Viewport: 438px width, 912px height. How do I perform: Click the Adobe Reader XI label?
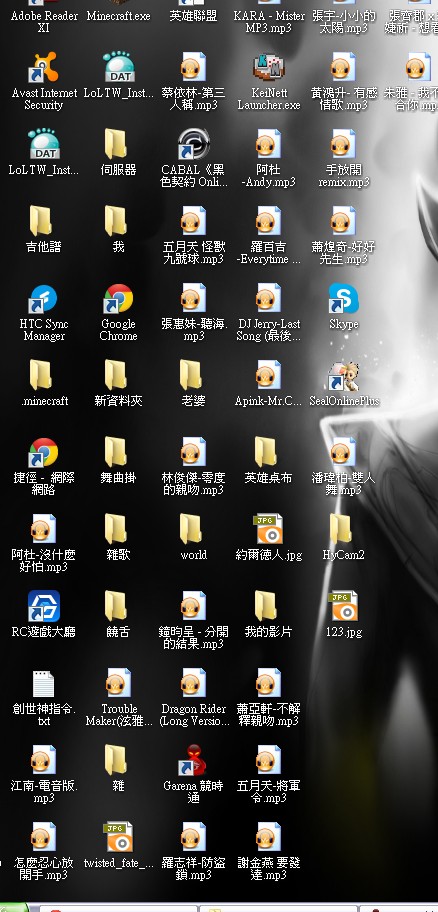(x=44, y=22)
